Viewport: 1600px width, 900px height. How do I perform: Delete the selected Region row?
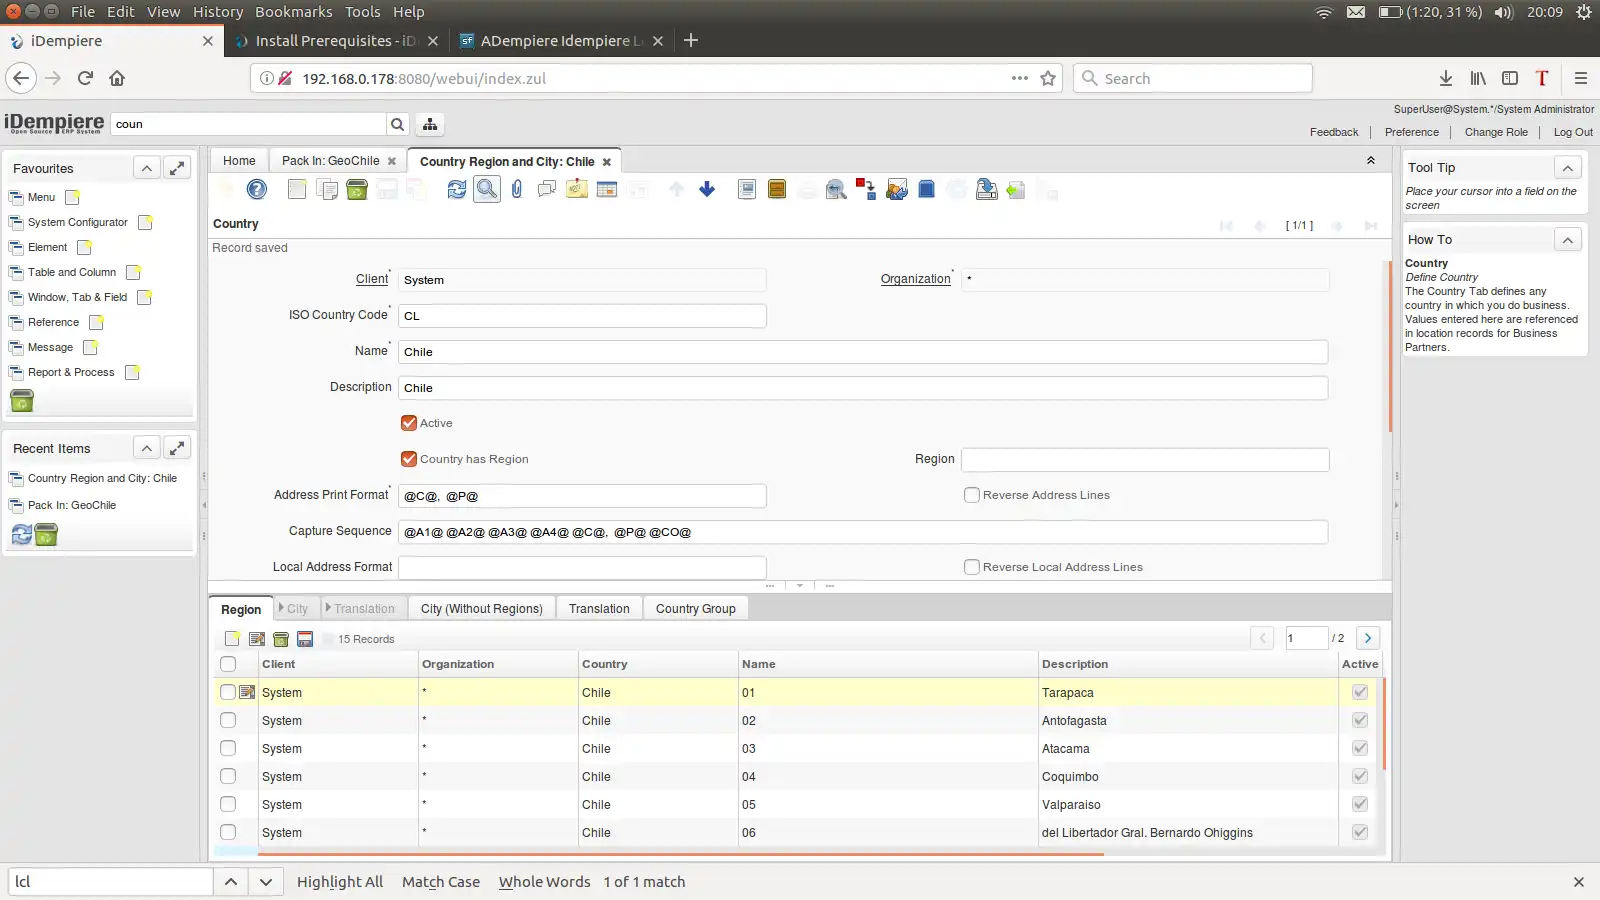point(281,639)
